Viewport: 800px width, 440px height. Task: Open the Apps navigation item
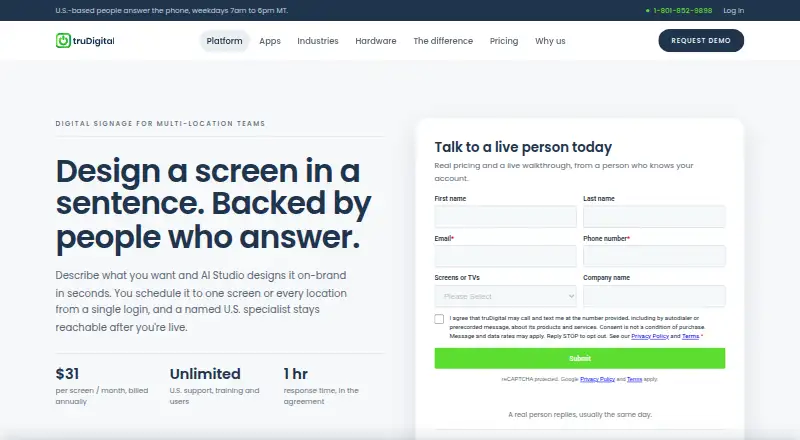[270, 41]
